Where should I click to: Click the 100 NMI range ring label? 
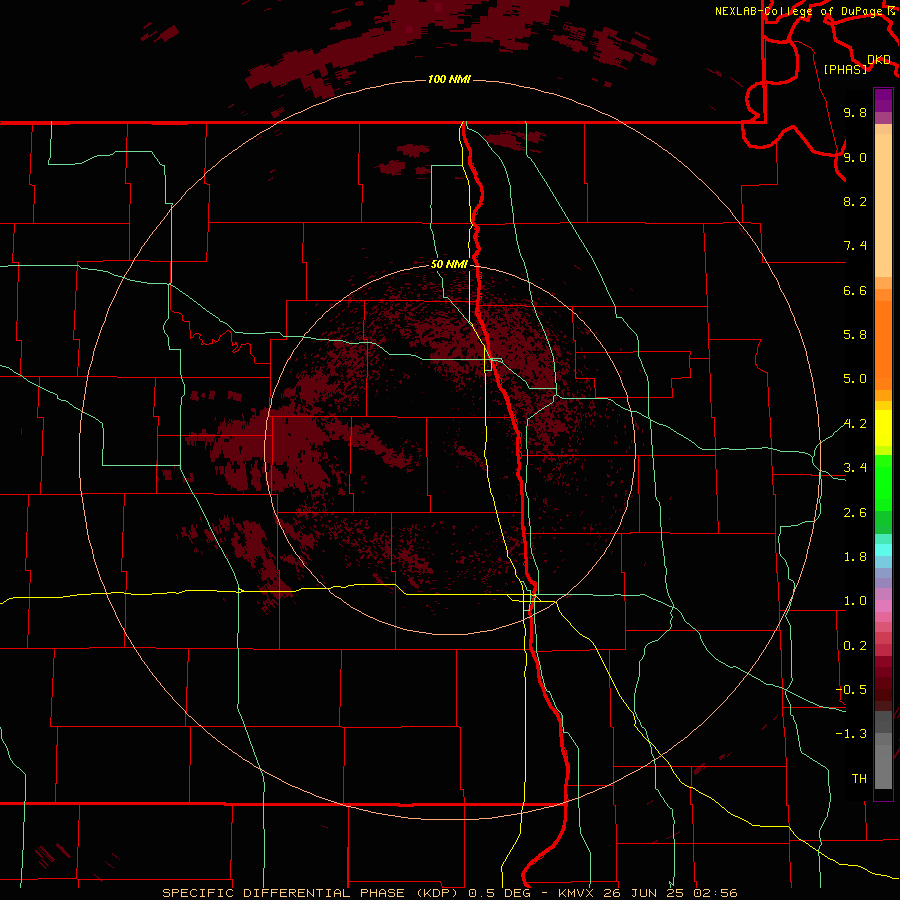(449, 79)
